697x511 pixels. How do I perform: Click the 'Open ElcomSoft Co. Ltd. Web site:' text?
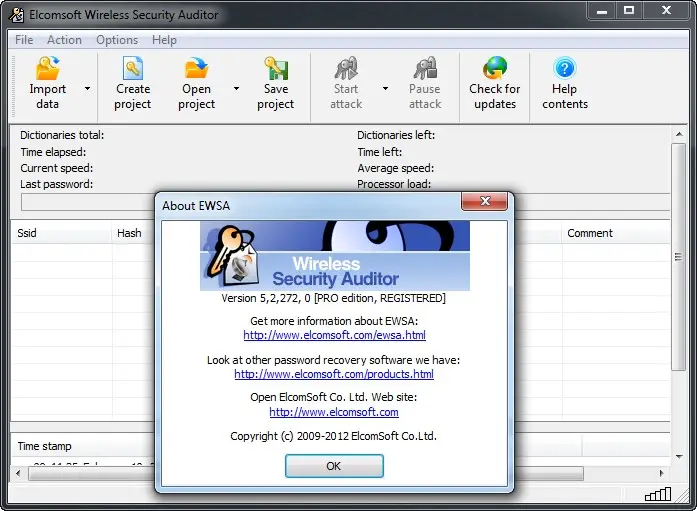pyautogui.click(x=334, y=397)
